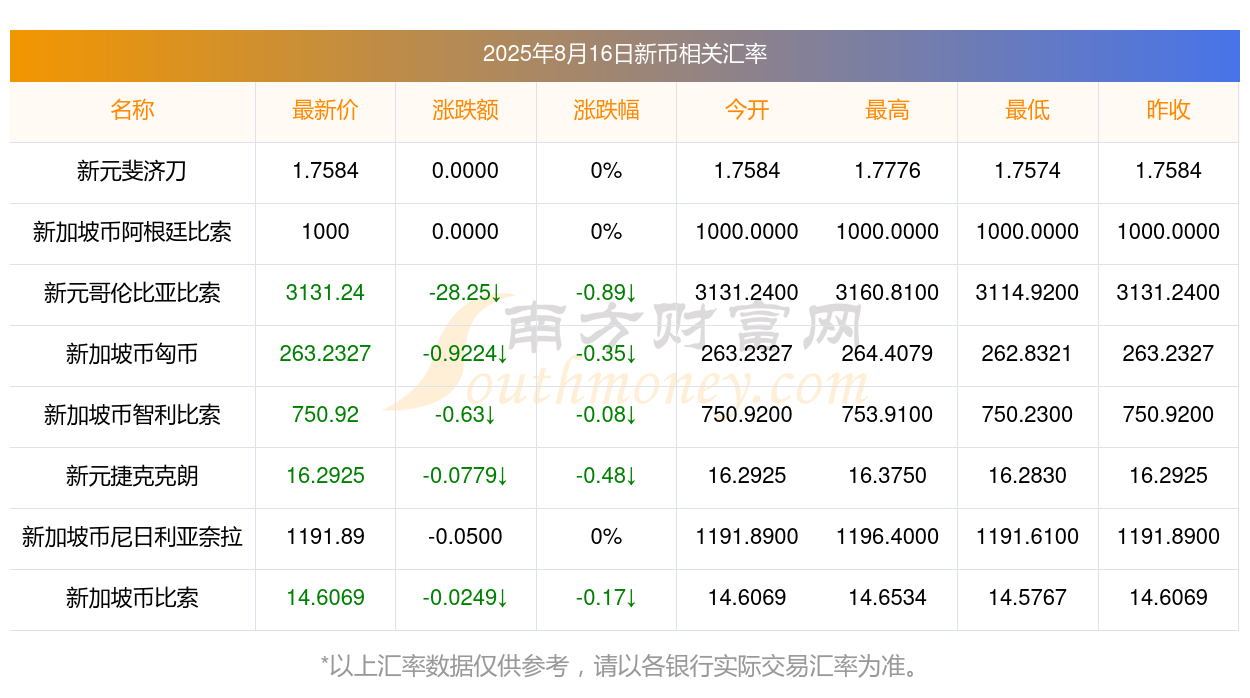
Task: Click the high value 16.3750
Action: pyautogui.click(x=887, y=476)
